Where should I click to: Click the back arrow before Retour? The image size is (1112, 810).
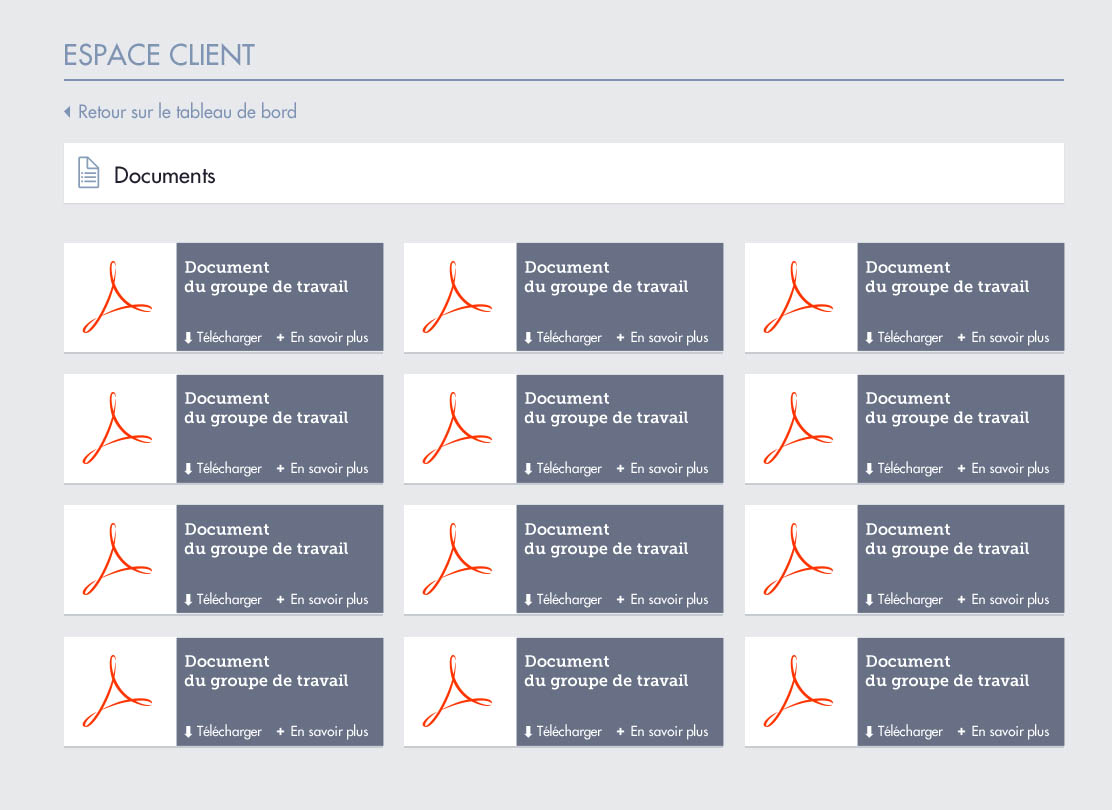(x=67, y=112)
